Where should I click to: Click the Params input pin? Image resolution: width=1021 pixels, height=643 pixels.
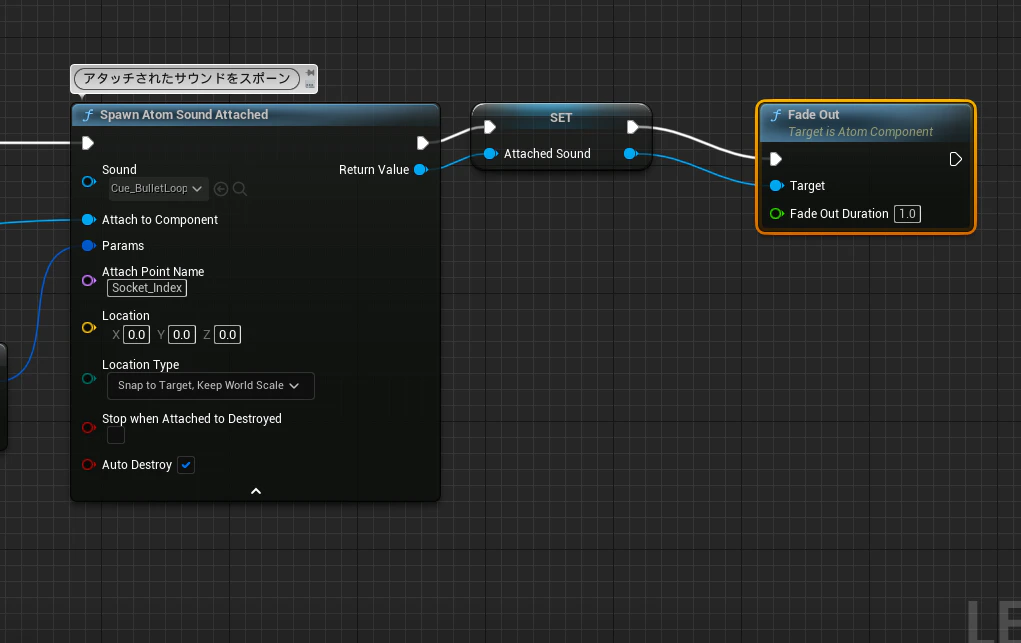click(89, 246)
